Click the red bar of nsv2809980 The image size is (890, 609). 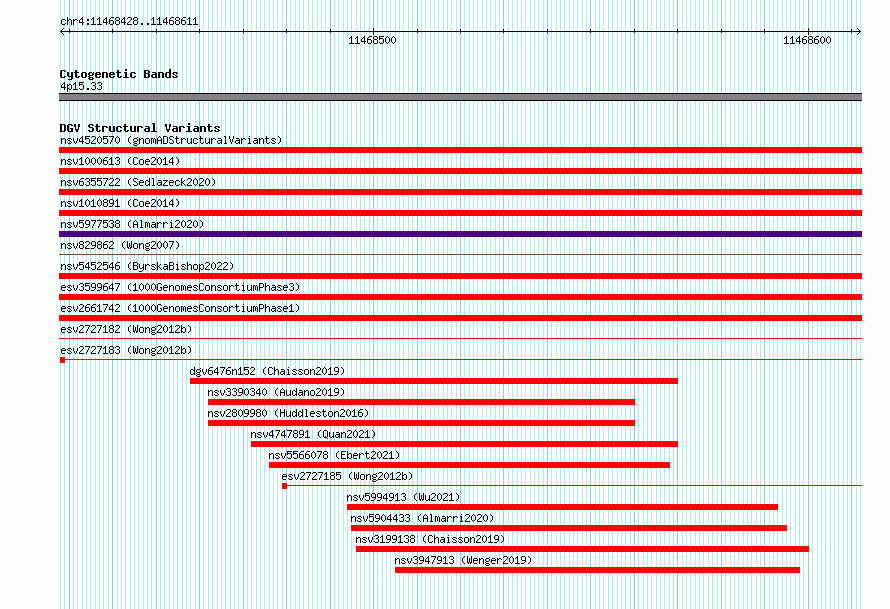click(421, 423)
